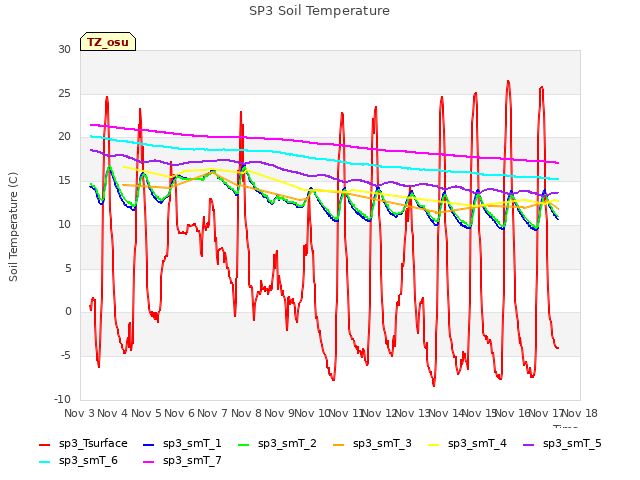This screenshot has height=480, width=640.
Task: Click the sp3_smT_7 legend label
Action: point(192,460)
